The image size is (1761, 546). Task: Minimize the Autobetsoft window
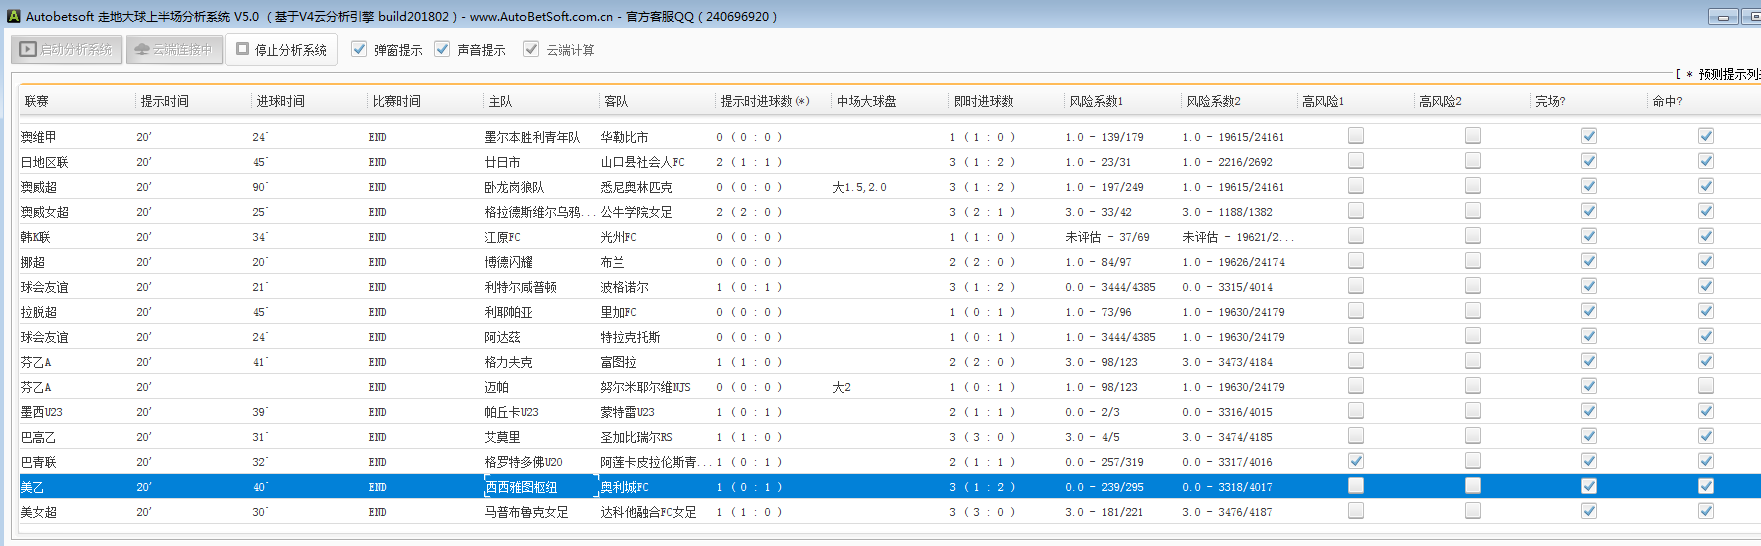coord(1723,17)
